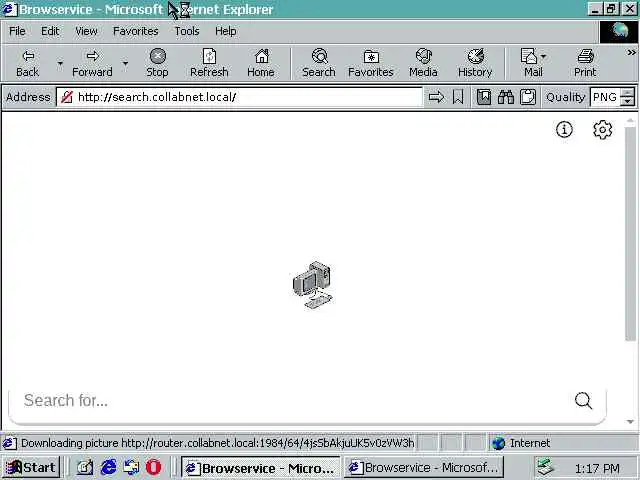Click the third Quick Launch icon with arrows
The height and width of the screenshot is (480, 640).
click(131, 467)
